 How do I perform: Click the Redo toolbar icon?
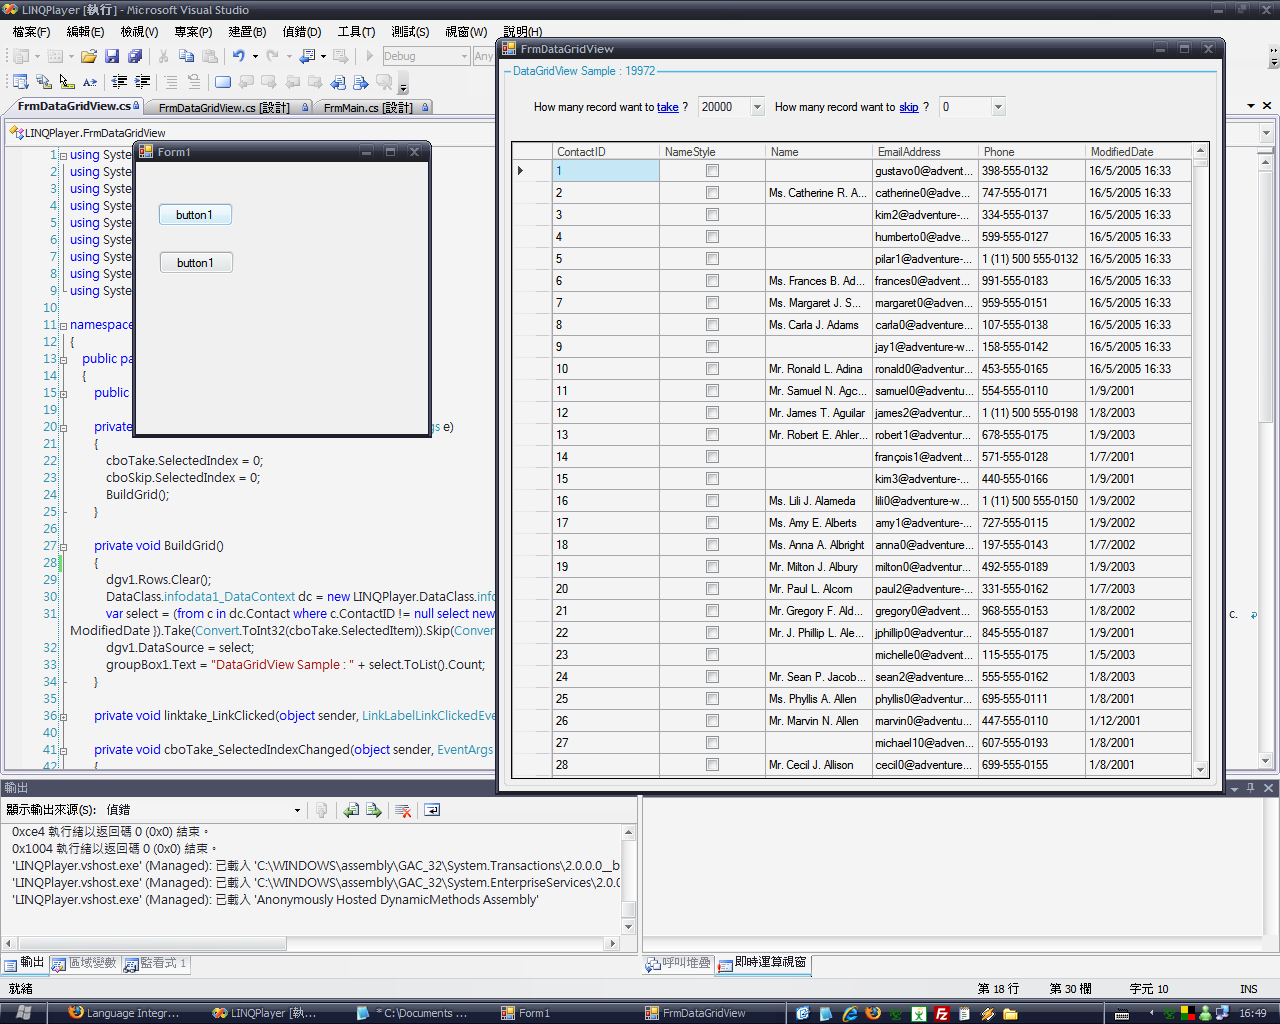(272, 56)
